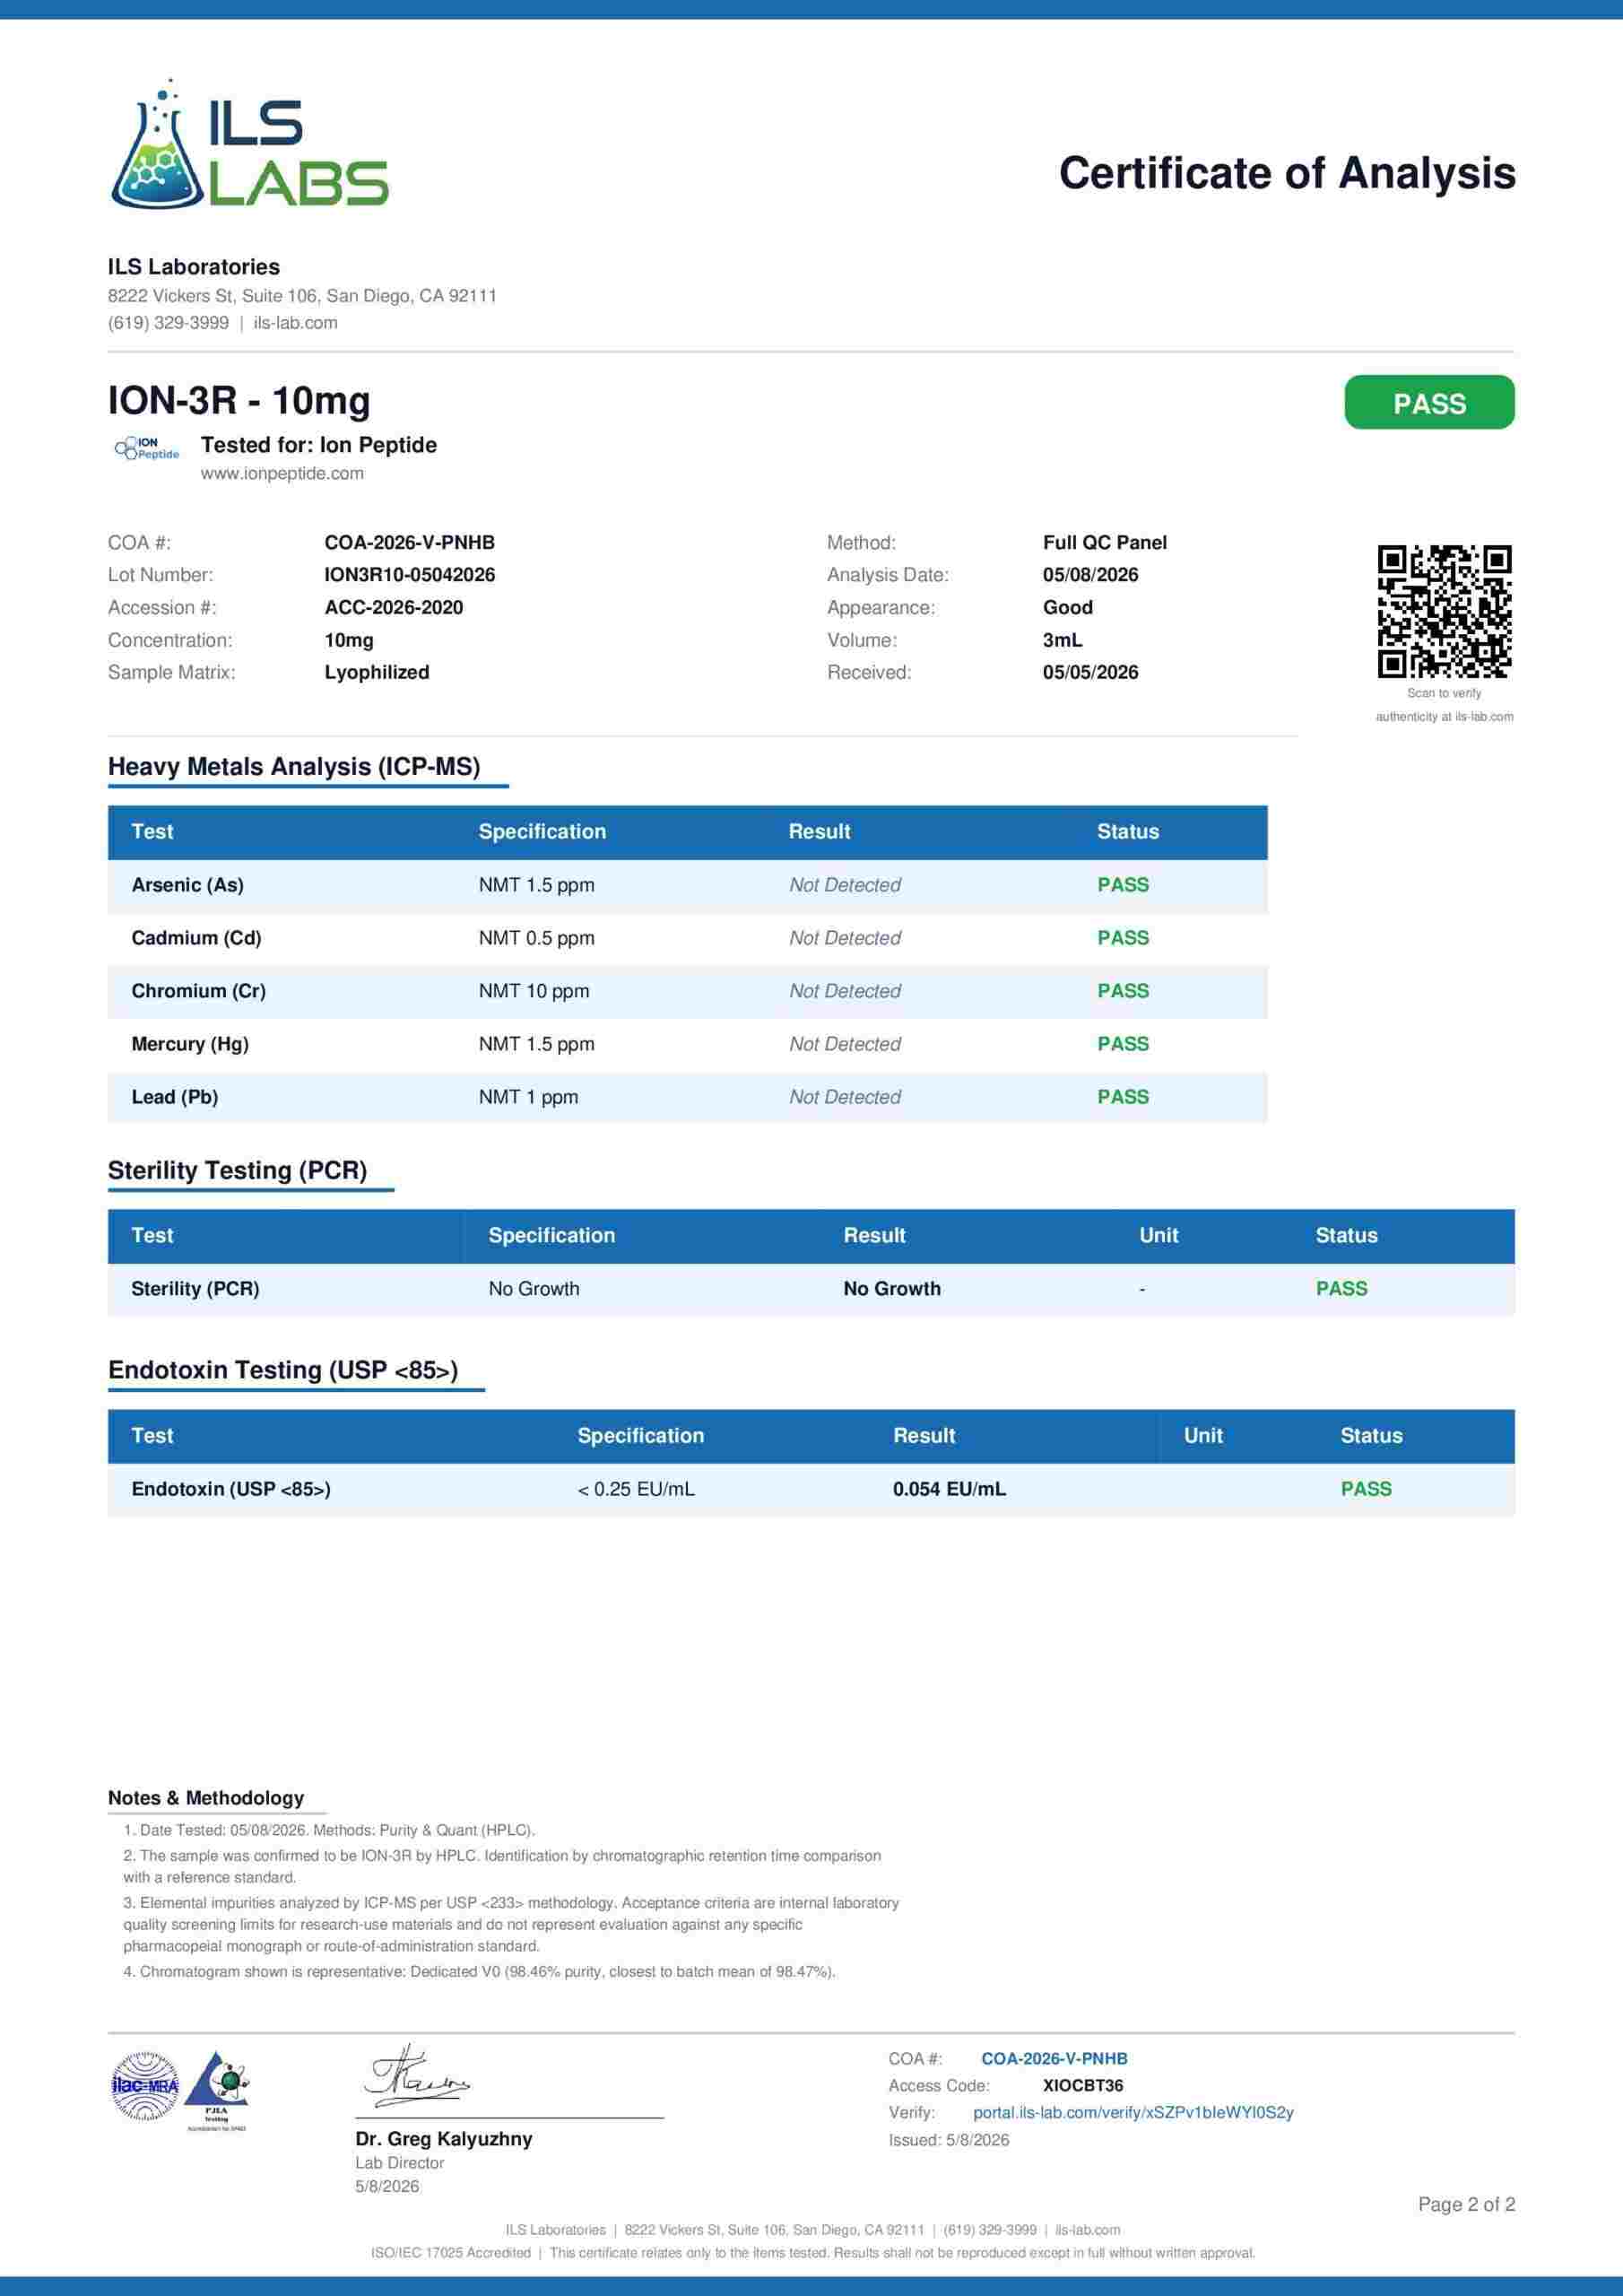The image size is (1623, 2296).
Task: Click the ILS Labs flask logo
Action: click(x=249, y=143)
